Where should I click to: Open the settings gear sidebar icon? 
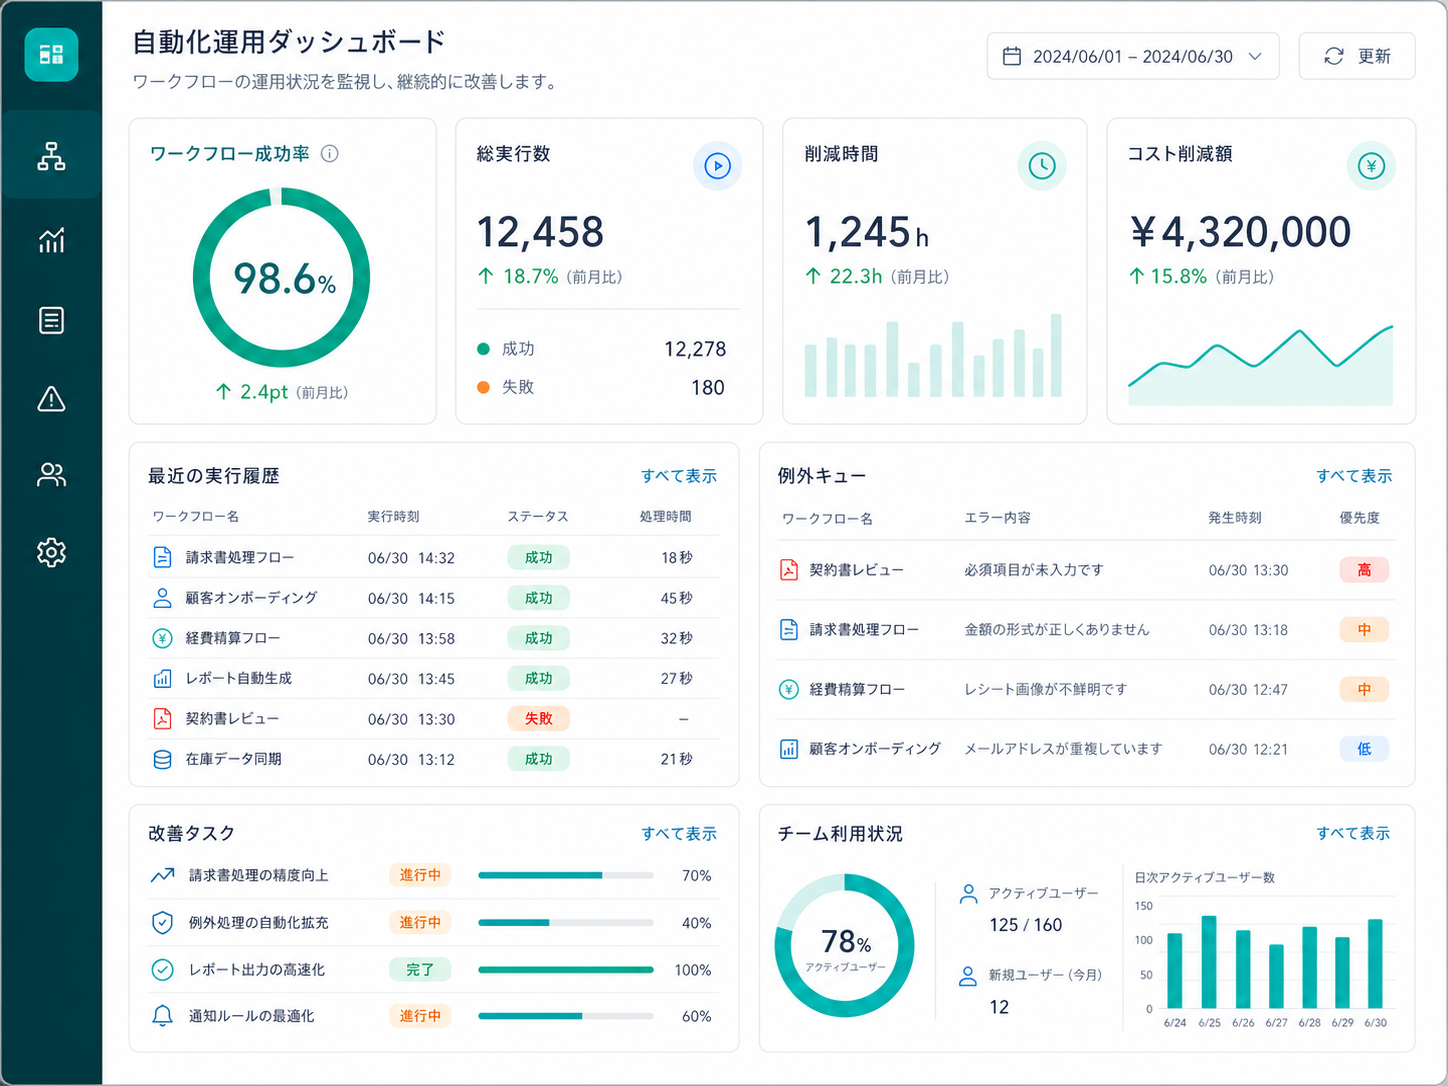pos(51,552)
